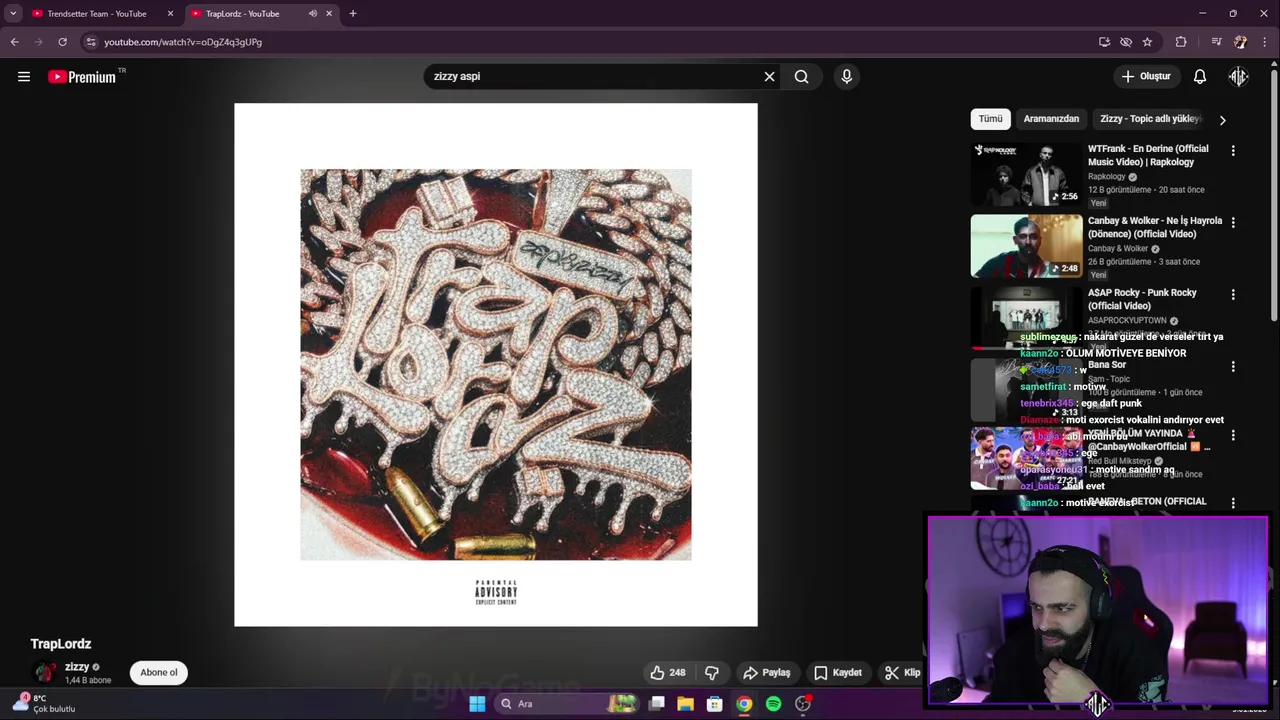Open Spotify from taskbar

pyautogui.click(x=773, y=704)
